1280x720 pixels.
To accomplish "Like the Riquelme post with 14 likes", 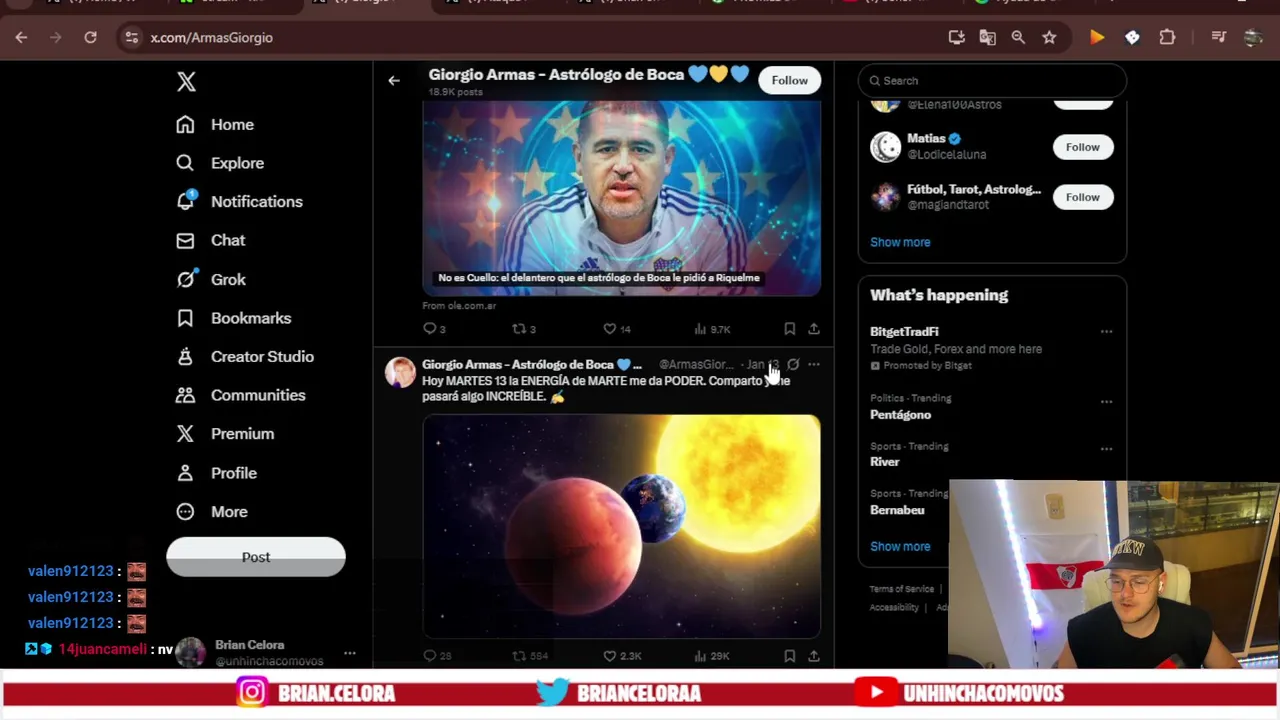I will [616, 329].
